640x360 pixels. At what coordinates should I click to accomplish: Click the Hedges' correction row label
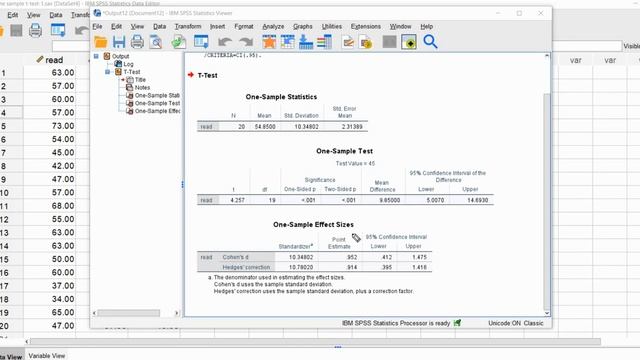click(246, 267)
